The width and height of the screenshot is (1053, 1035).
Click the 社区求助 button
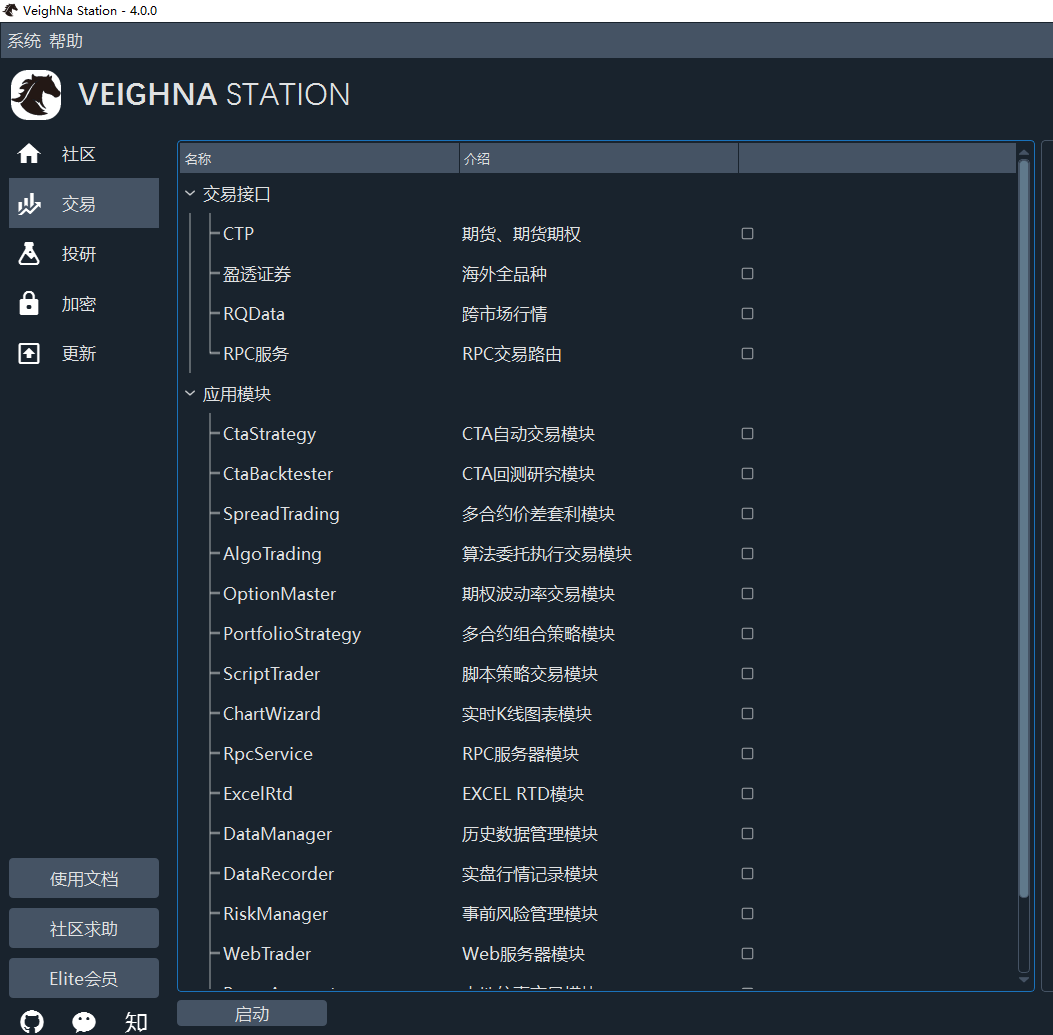[84, 928]
